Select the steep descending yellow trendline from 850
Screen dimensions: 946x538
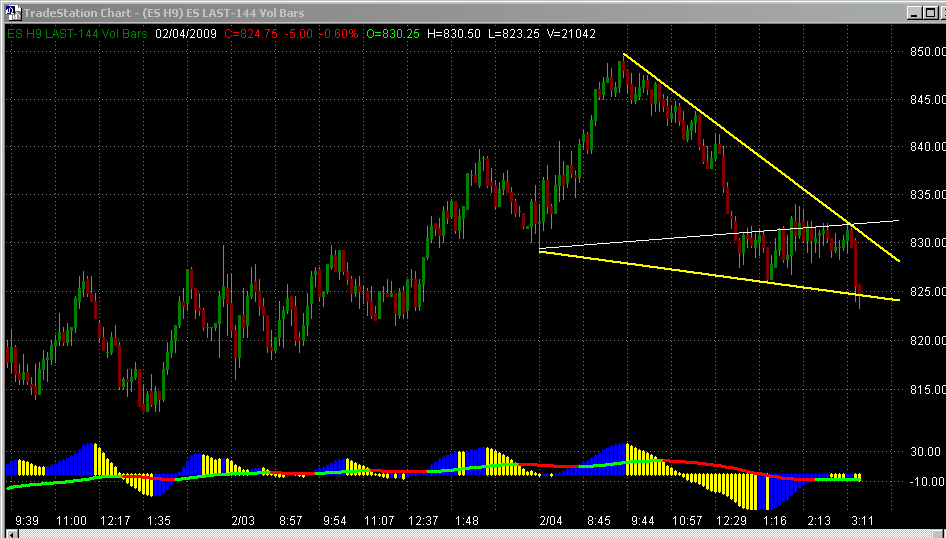click(761, 157)
